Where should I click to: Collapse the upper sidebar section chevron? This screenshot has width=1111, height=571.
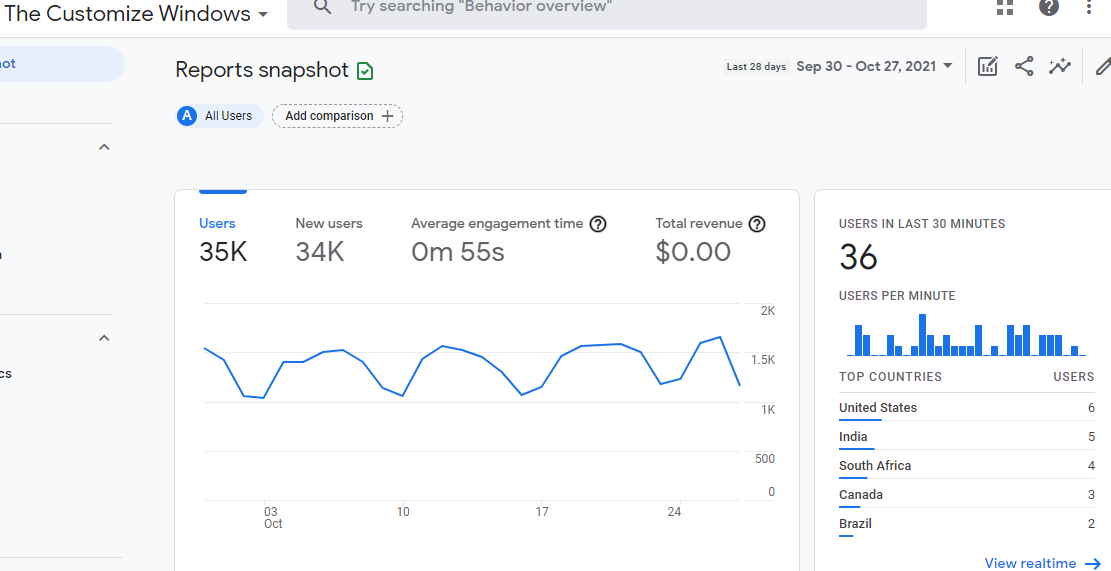pyautogui.click(x=104, y=147)
